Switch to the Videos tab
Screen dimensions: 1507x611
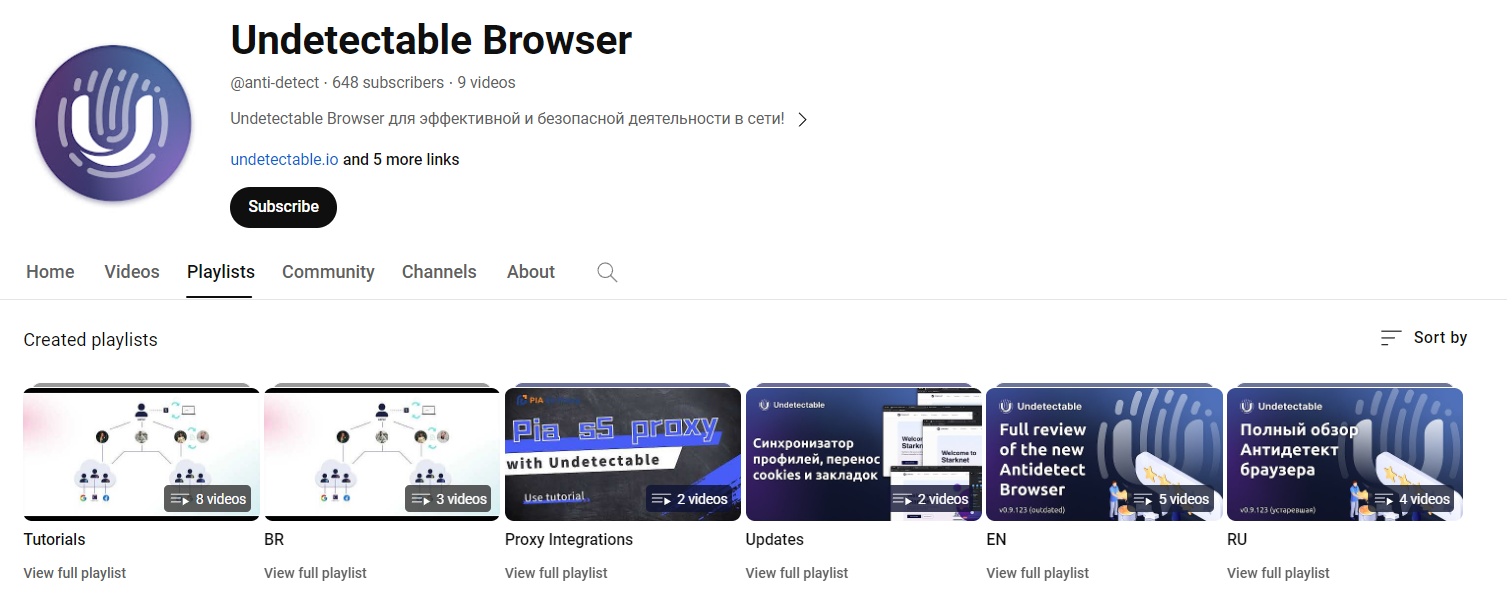tap(131, 271)
